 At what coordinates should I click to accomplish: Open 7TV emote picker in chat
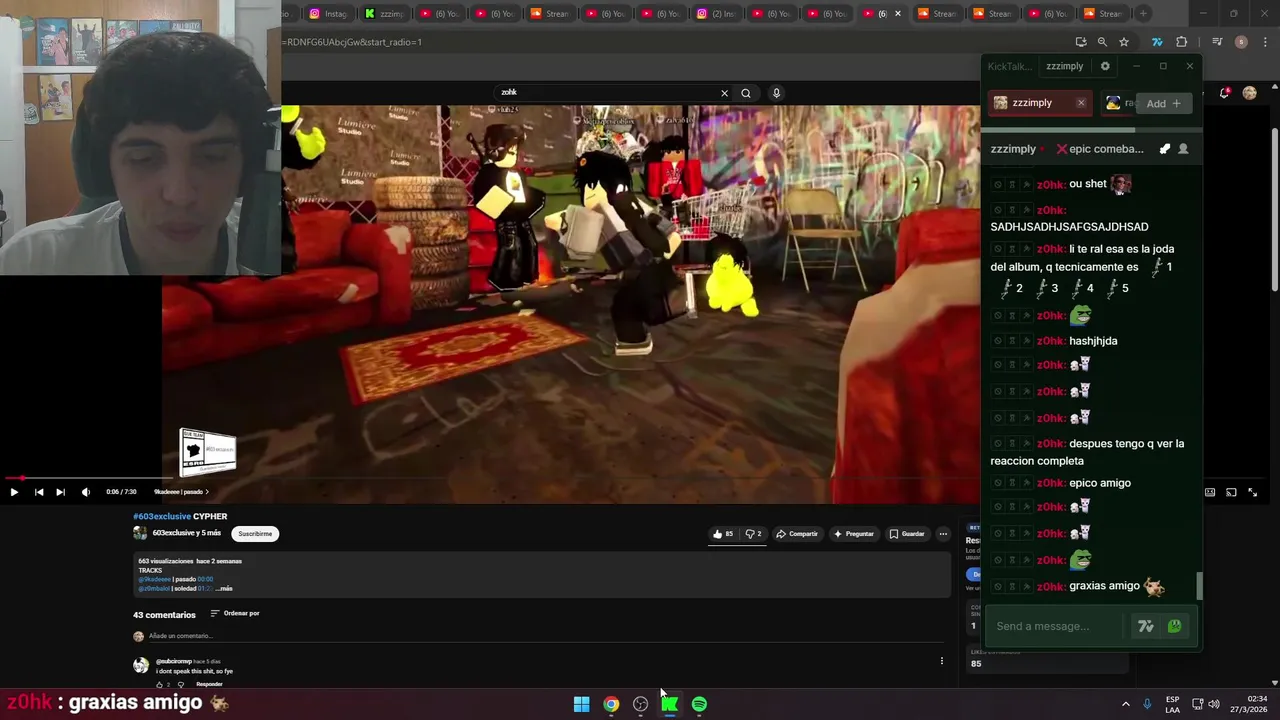1146,626
